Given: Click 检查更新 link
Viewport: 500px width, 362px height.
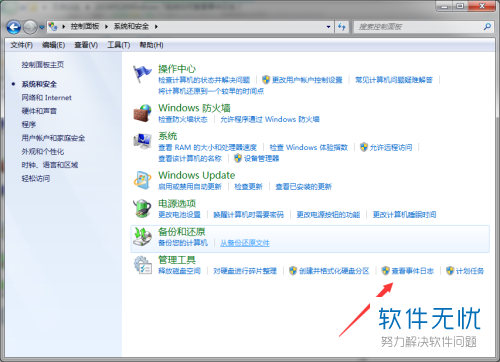Looking at the screenshot, I should click(x=248, y=187).
